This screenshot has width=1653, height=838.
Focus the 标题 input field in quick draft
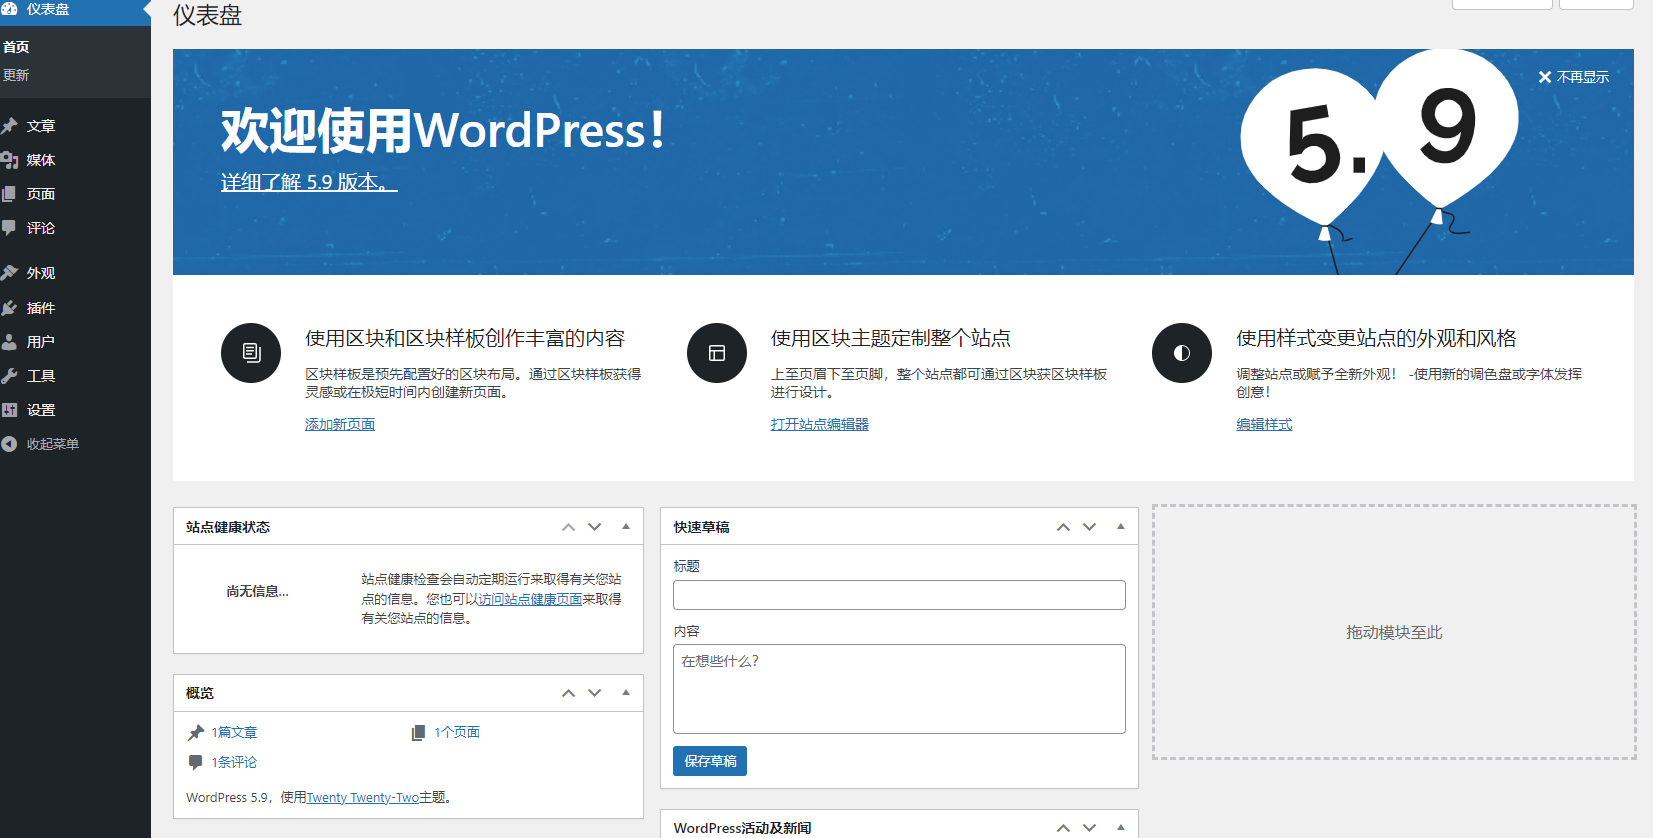tap(899, 595)
